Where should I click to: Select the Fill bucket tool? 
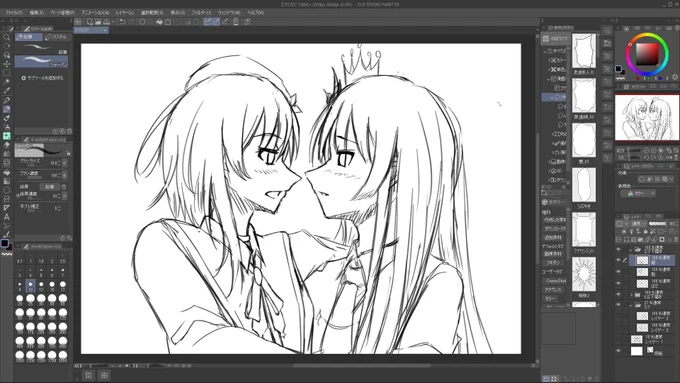coord(7,172)
